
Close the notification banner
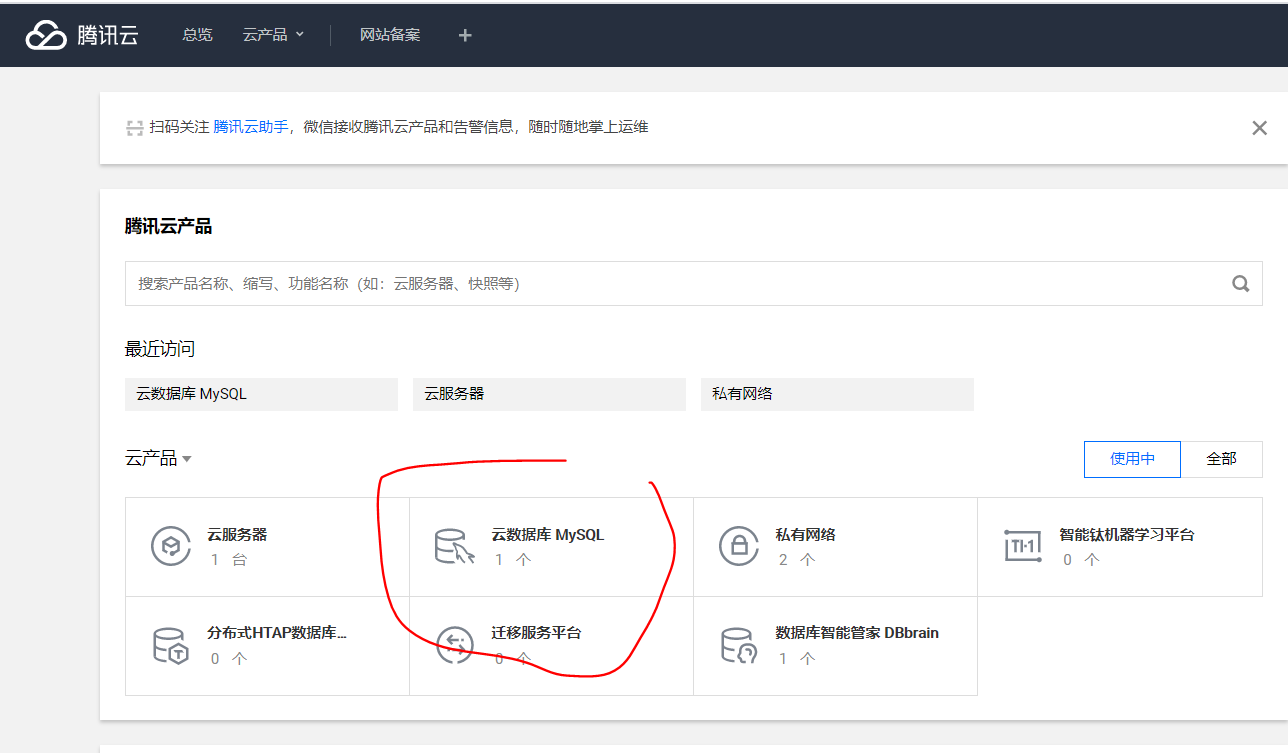coord(1260,128)
